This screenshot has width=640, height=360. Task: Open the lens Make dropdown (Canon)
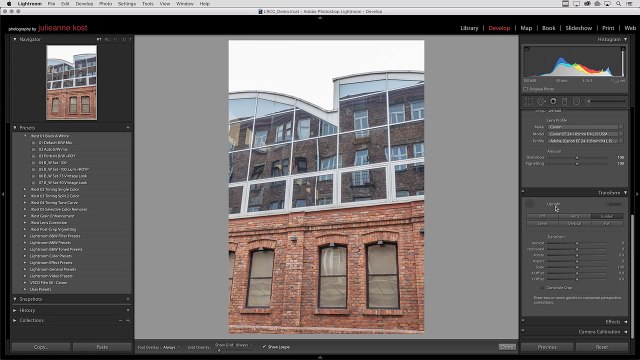coord(585,127)
